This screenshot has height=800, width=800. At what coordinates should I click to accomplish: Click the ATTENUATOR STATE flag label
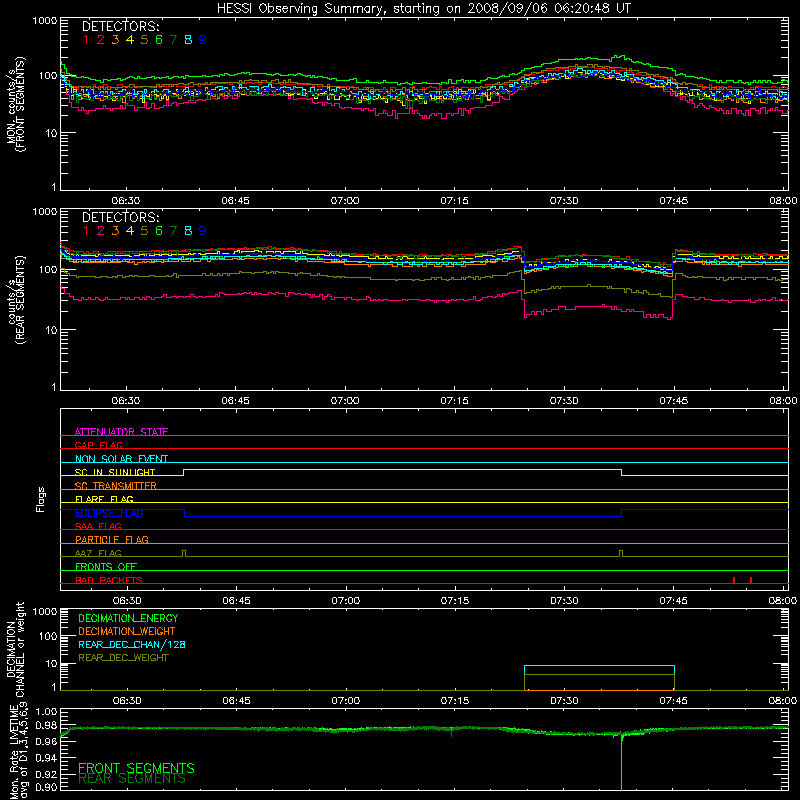pyautogui.click(x=121, y=432)
